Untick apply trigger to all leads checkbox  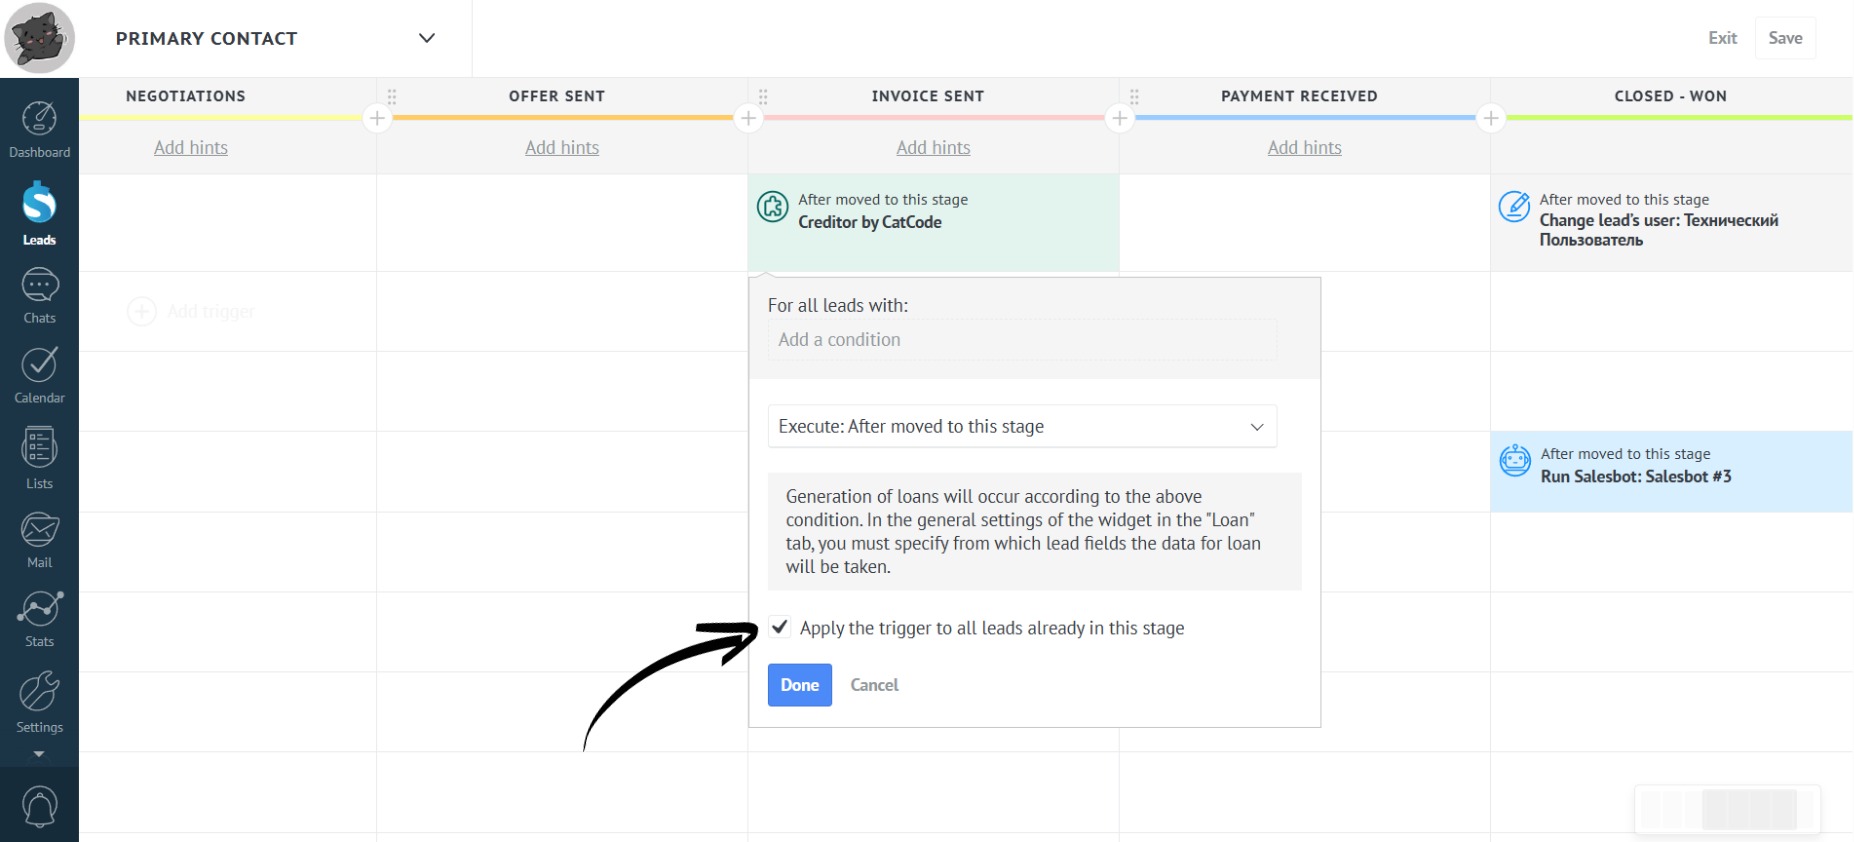pos(780,627)
